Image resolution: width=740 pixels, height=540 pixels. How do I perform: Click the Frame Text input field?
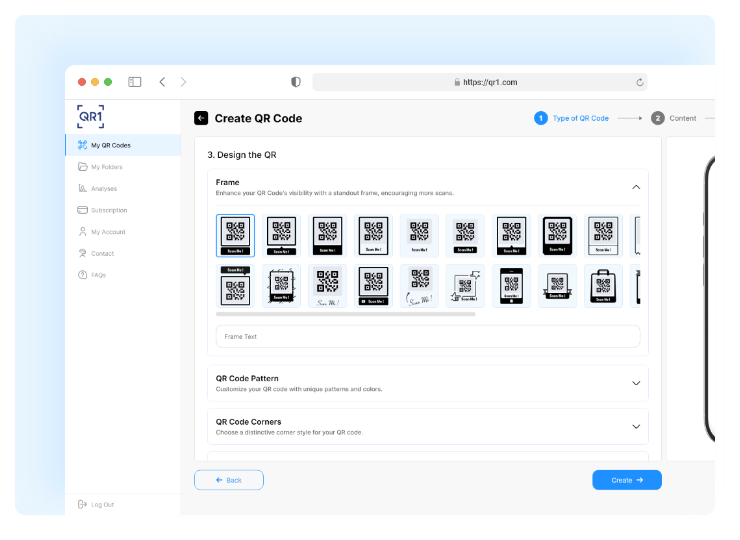point(428,337)
